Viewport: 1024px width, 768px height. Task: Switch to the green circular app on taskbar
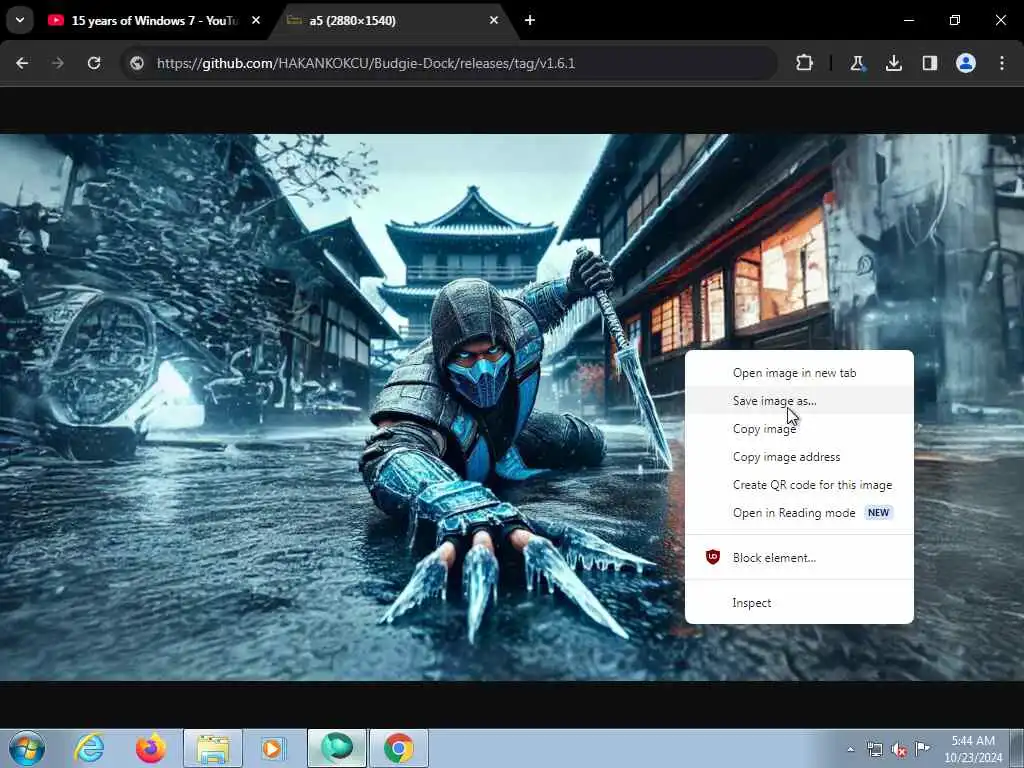coord(337,748)
